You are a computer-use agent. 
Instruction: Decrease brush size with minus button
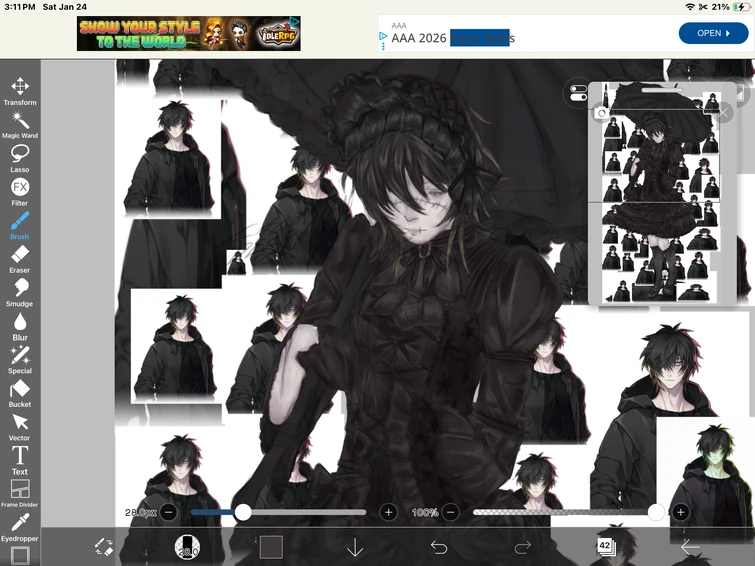click(x=169, y=512)
